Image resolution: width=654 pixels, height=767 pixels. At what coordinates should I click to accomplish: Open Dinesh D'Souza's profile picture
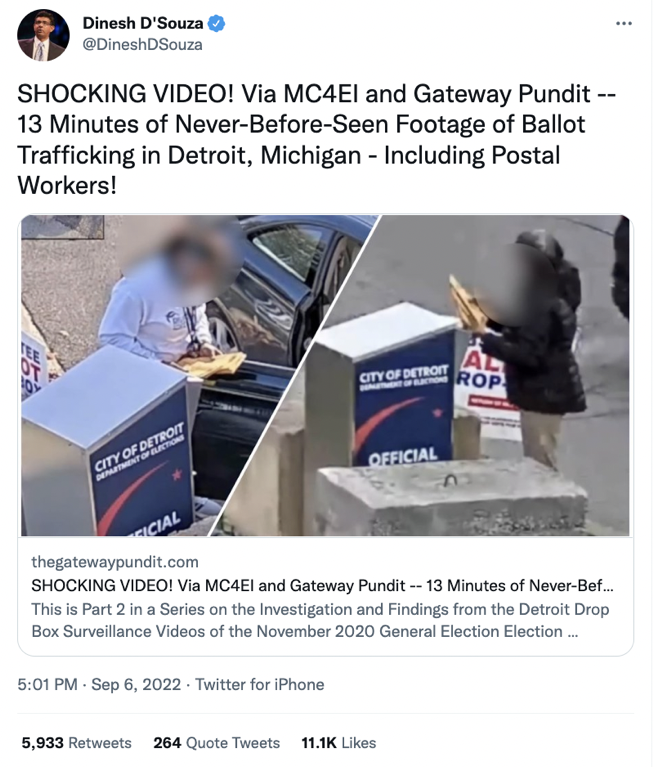click(43, 35)
